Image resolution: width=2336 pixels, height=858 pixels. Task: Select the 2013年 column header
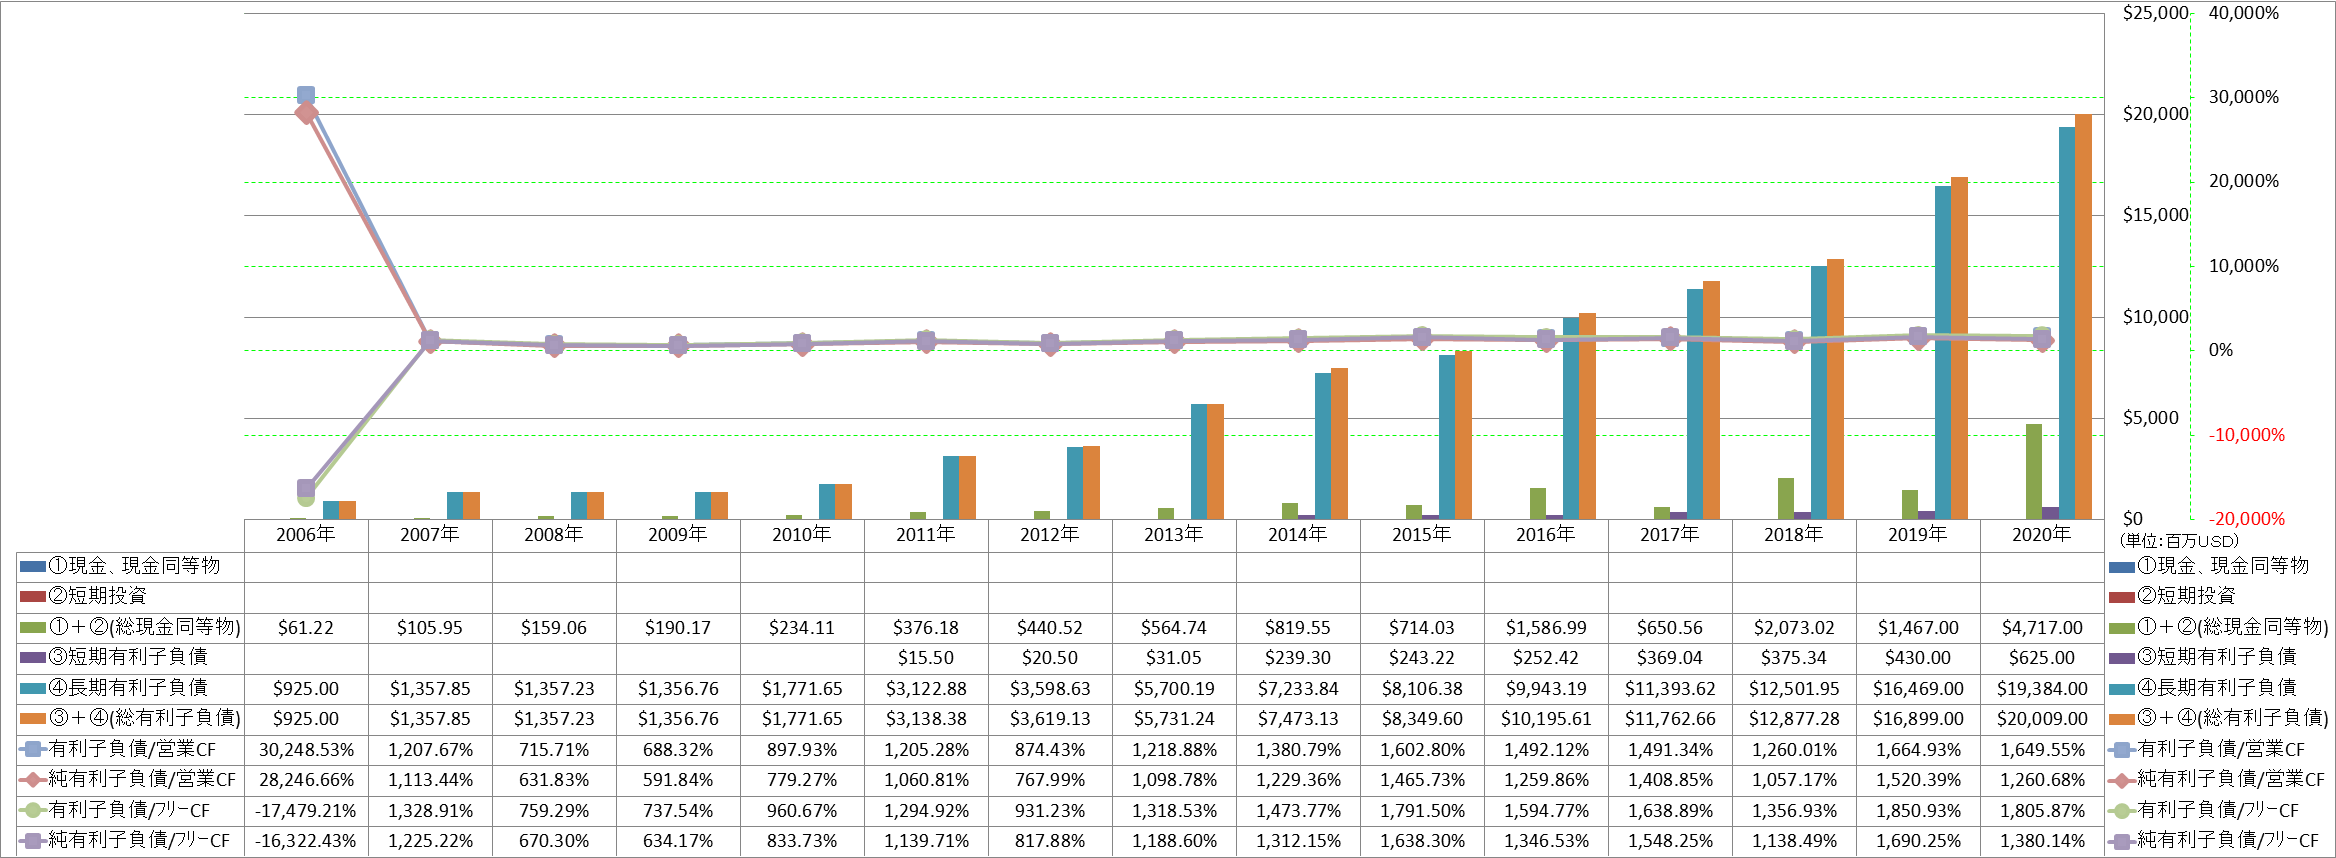point(1174,535)
